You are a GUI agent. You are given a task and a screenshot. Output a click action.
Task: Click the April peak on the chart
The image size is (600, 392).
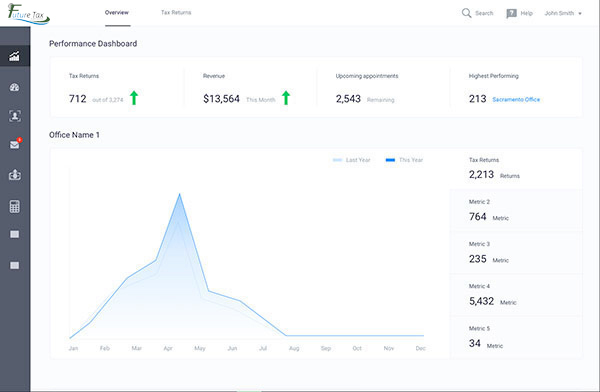click(x=179, y=194)
